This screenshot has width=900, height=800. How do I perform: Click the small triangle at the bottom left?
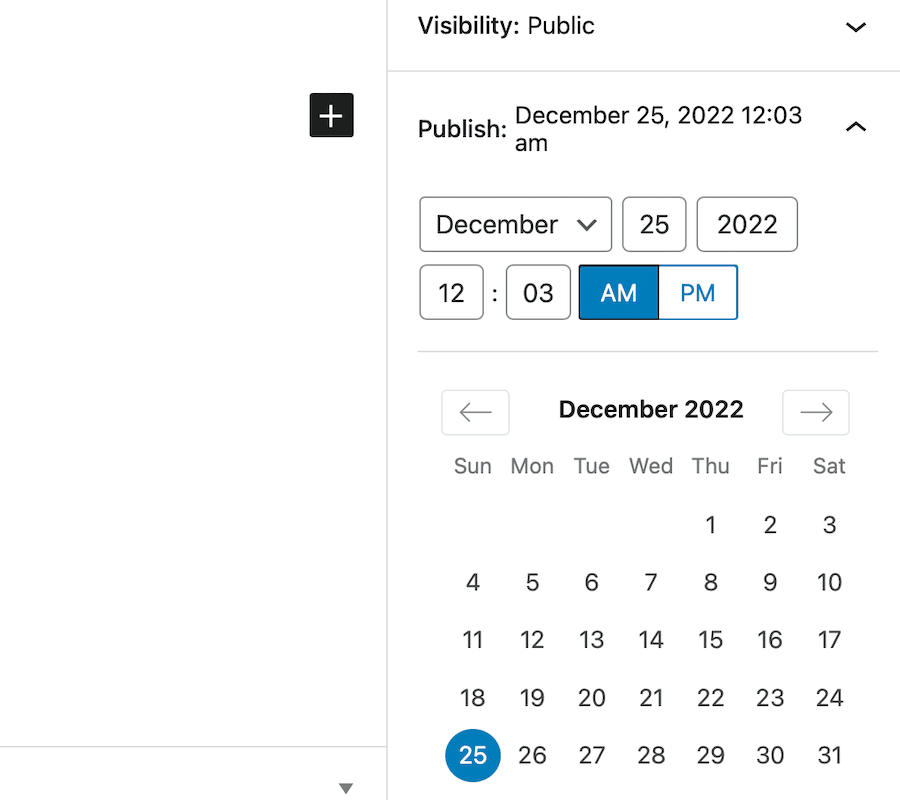click(346, 788)
